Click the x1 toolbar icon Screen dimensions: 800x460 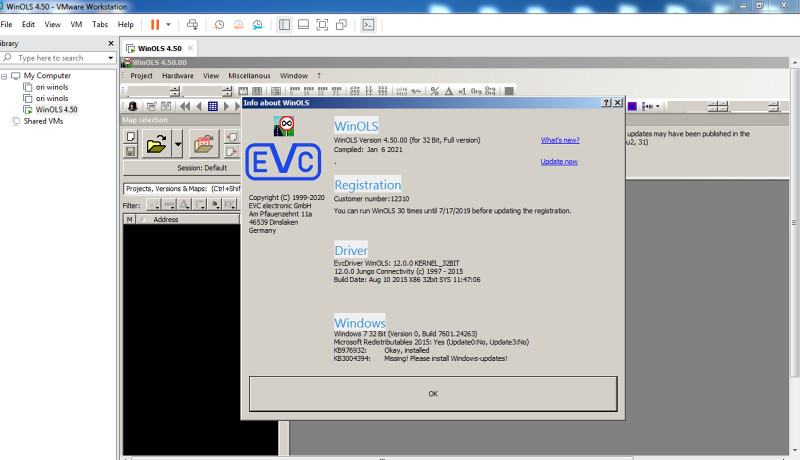coord(462,91)
